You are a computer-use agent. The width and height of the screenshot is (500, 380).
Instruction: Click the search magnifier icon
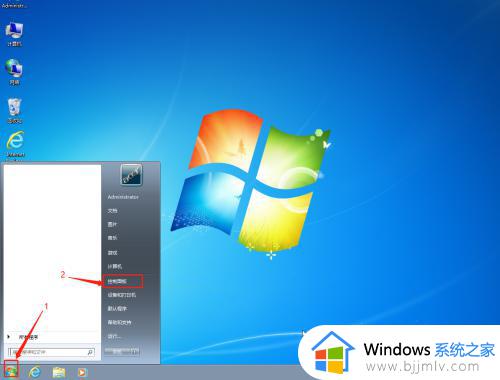tap(90, 352)
